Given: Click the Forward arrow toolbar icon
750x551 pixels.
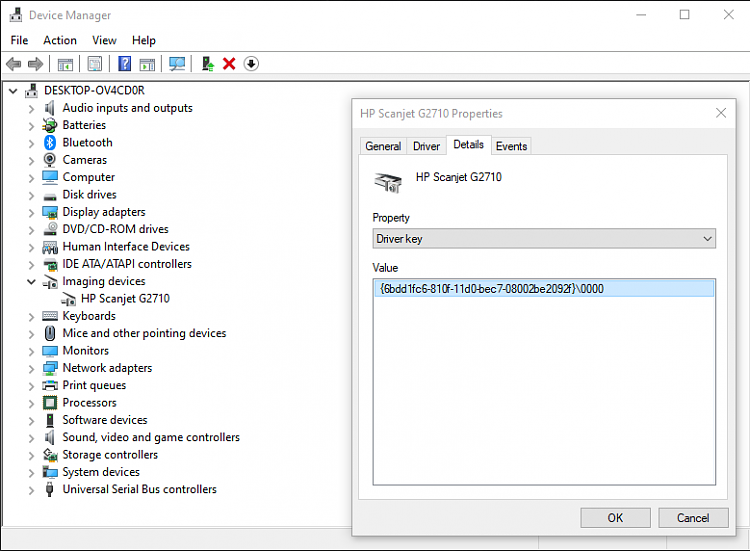Looking at the screenshot, I should (35, 64).
